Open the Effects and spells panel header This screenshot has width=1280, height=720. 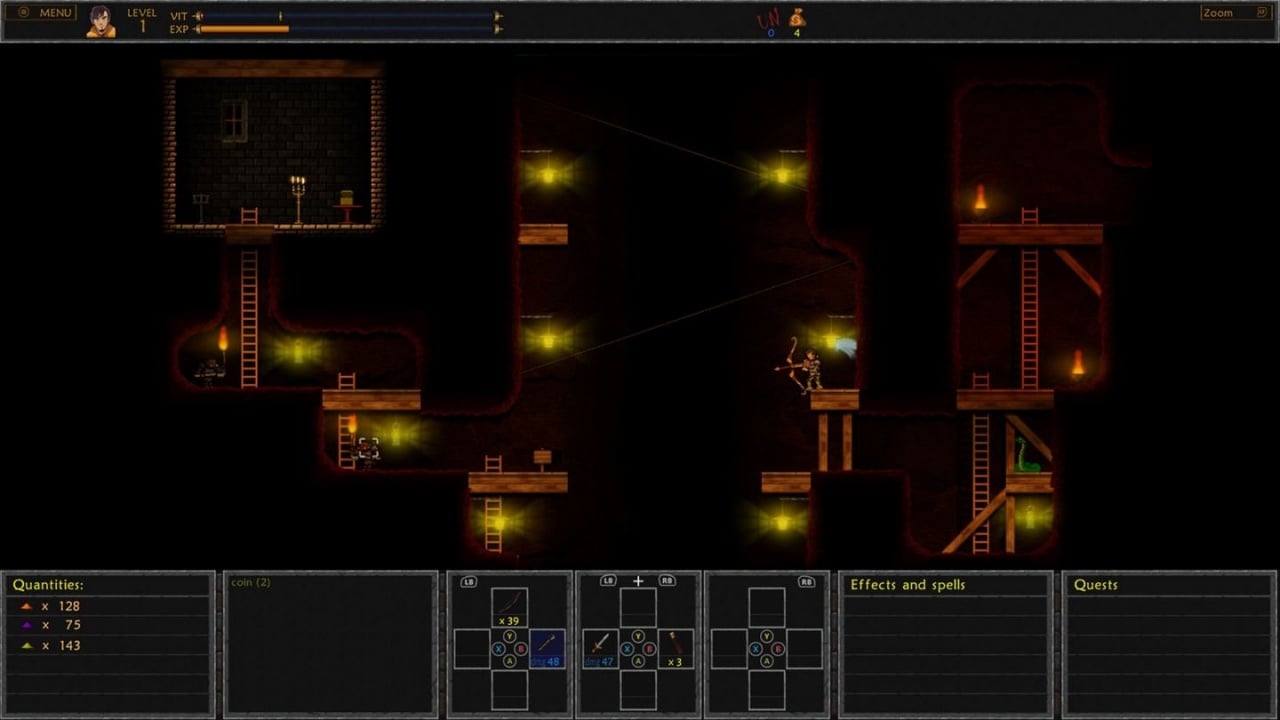tap(907, 585)
